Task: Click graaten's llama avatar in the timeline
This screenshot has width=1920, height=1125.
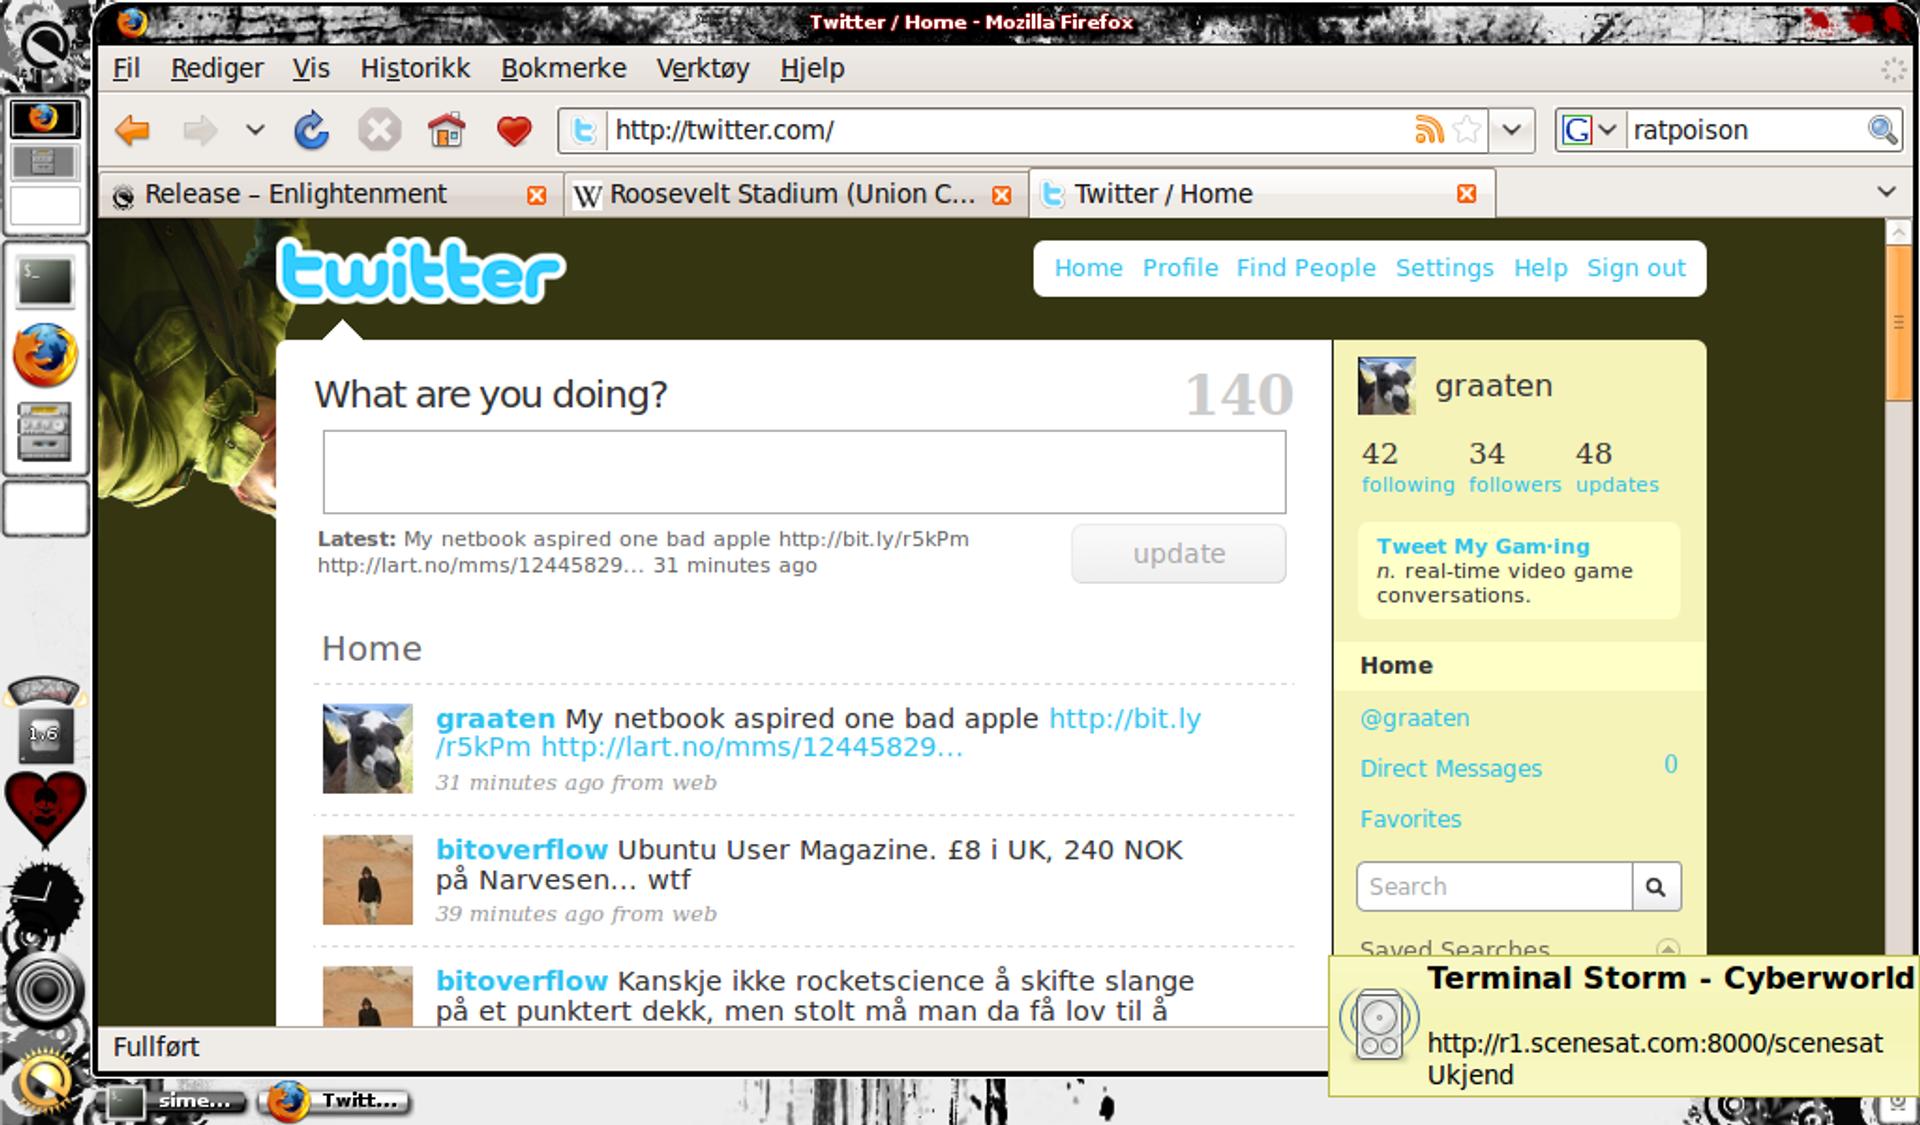Action: click(367, 749)
